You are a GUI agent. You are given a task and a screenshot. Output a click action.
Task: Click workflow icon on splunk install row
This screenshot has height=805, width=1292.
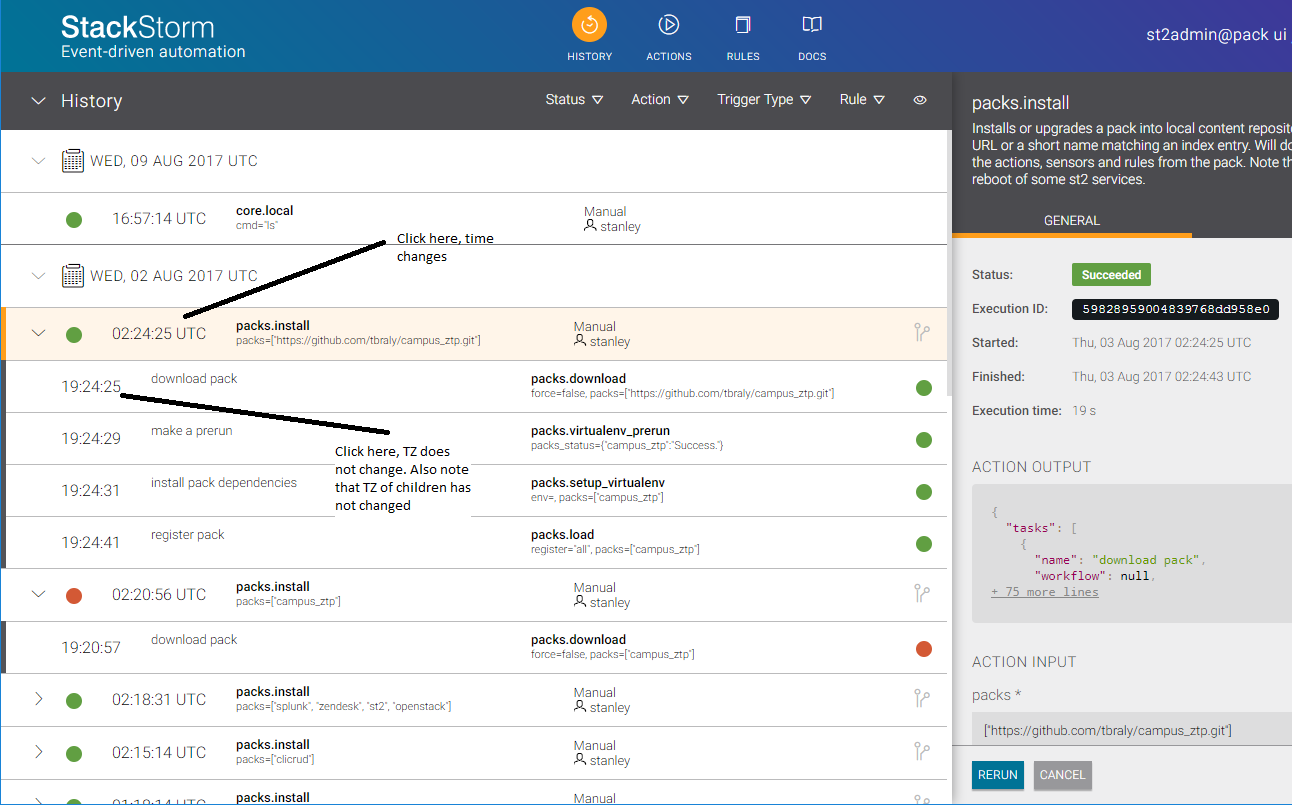(922, 699)
